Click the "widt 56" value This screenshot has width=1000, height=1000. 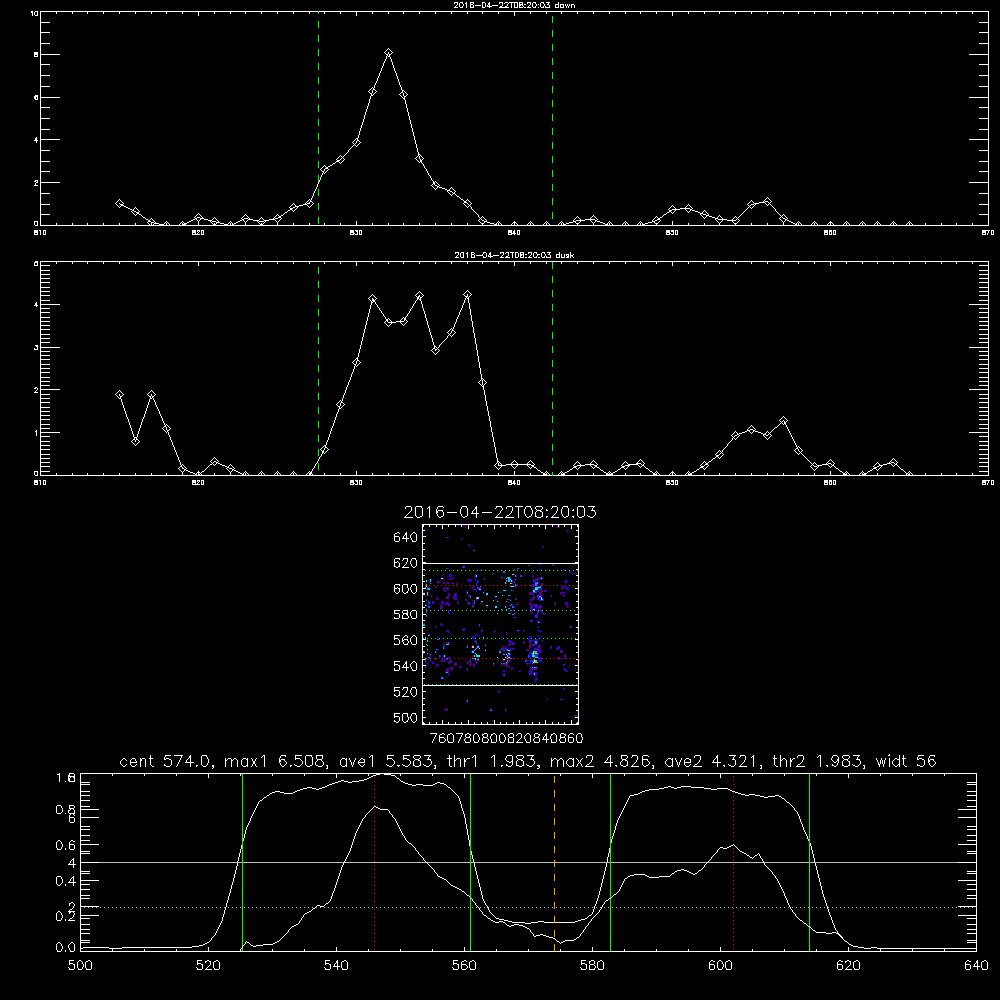click(x=906, y=761)
